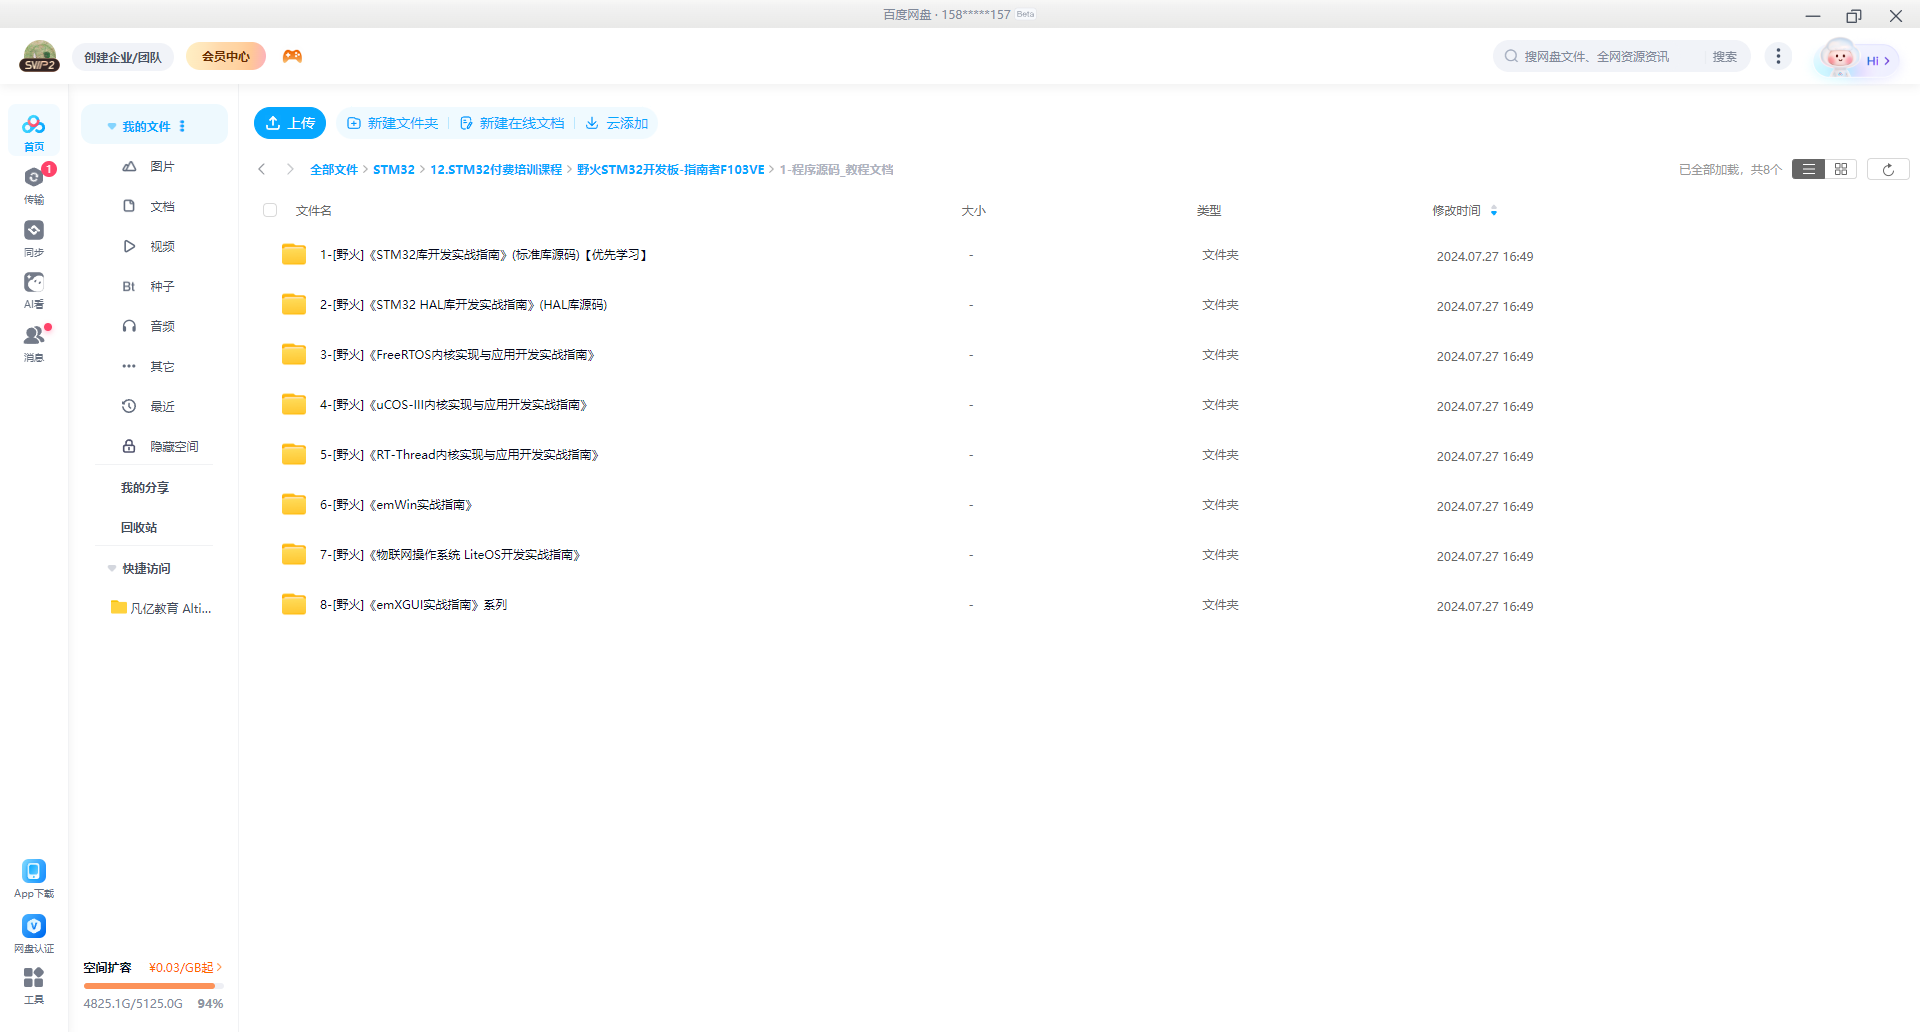1920x1032 pixels.
Task: Click 12.STM32付费培训课程 breadcrumb
Action: [496, 169]
